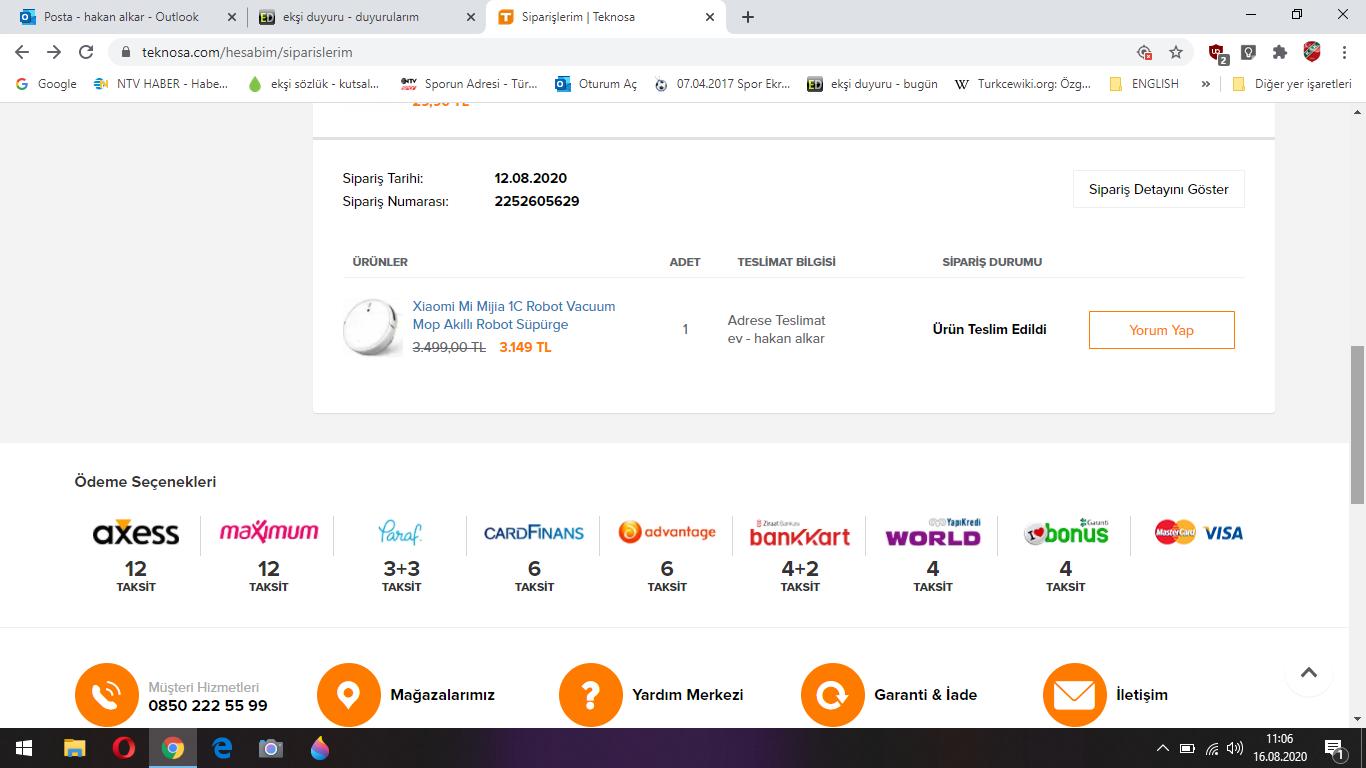Show hidden system tray icons
Image resolution: width=1366 pixels, height=768 pixels.
pyautogui.click(x=1162, y=748)
